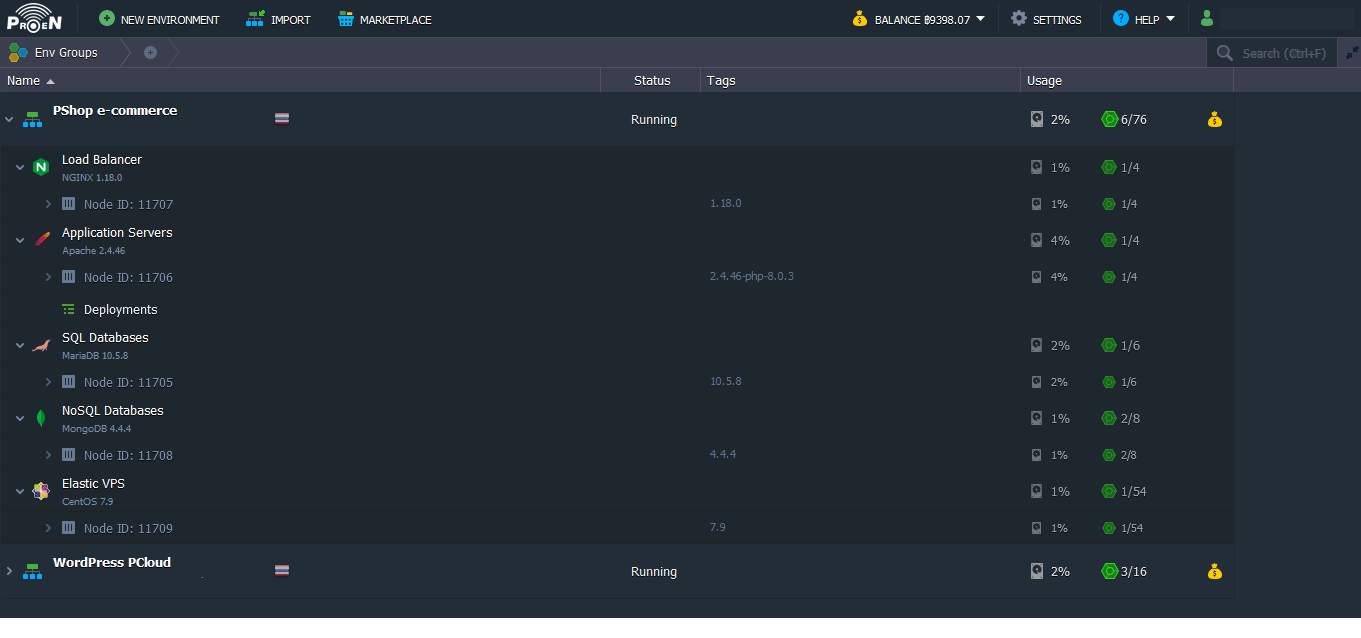Collapse the Elastic VPS layer
The image size is (1361, 638).
tap(20, 491)
